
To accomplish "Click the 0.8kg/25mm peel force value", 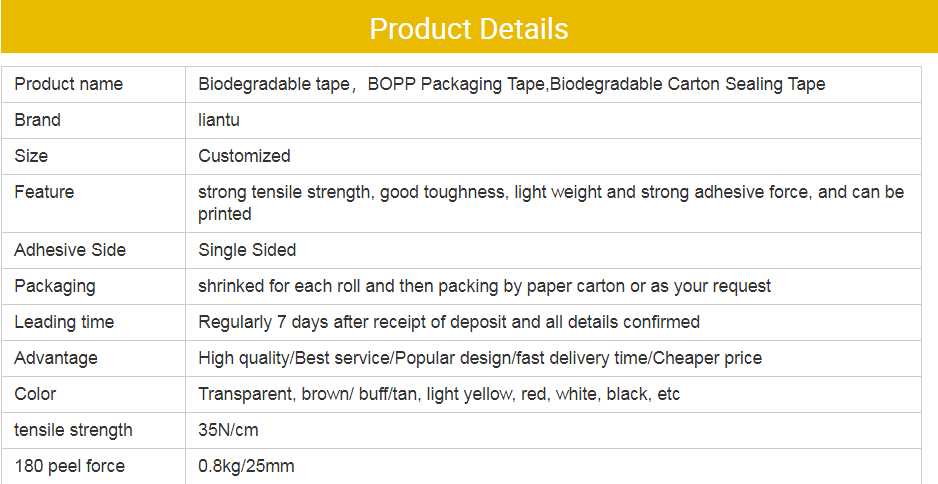I will [246, 466].
